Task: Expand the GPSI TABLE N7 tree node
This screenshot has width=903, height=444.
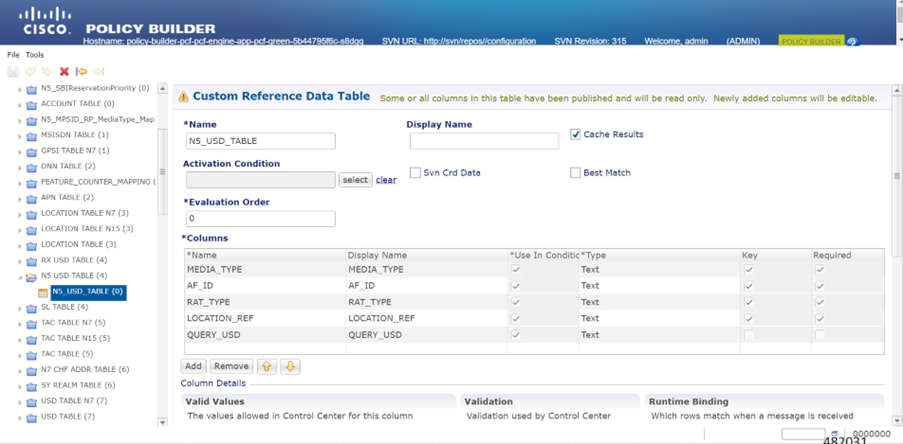Action: pyautogui.click(x=20, y=152)
